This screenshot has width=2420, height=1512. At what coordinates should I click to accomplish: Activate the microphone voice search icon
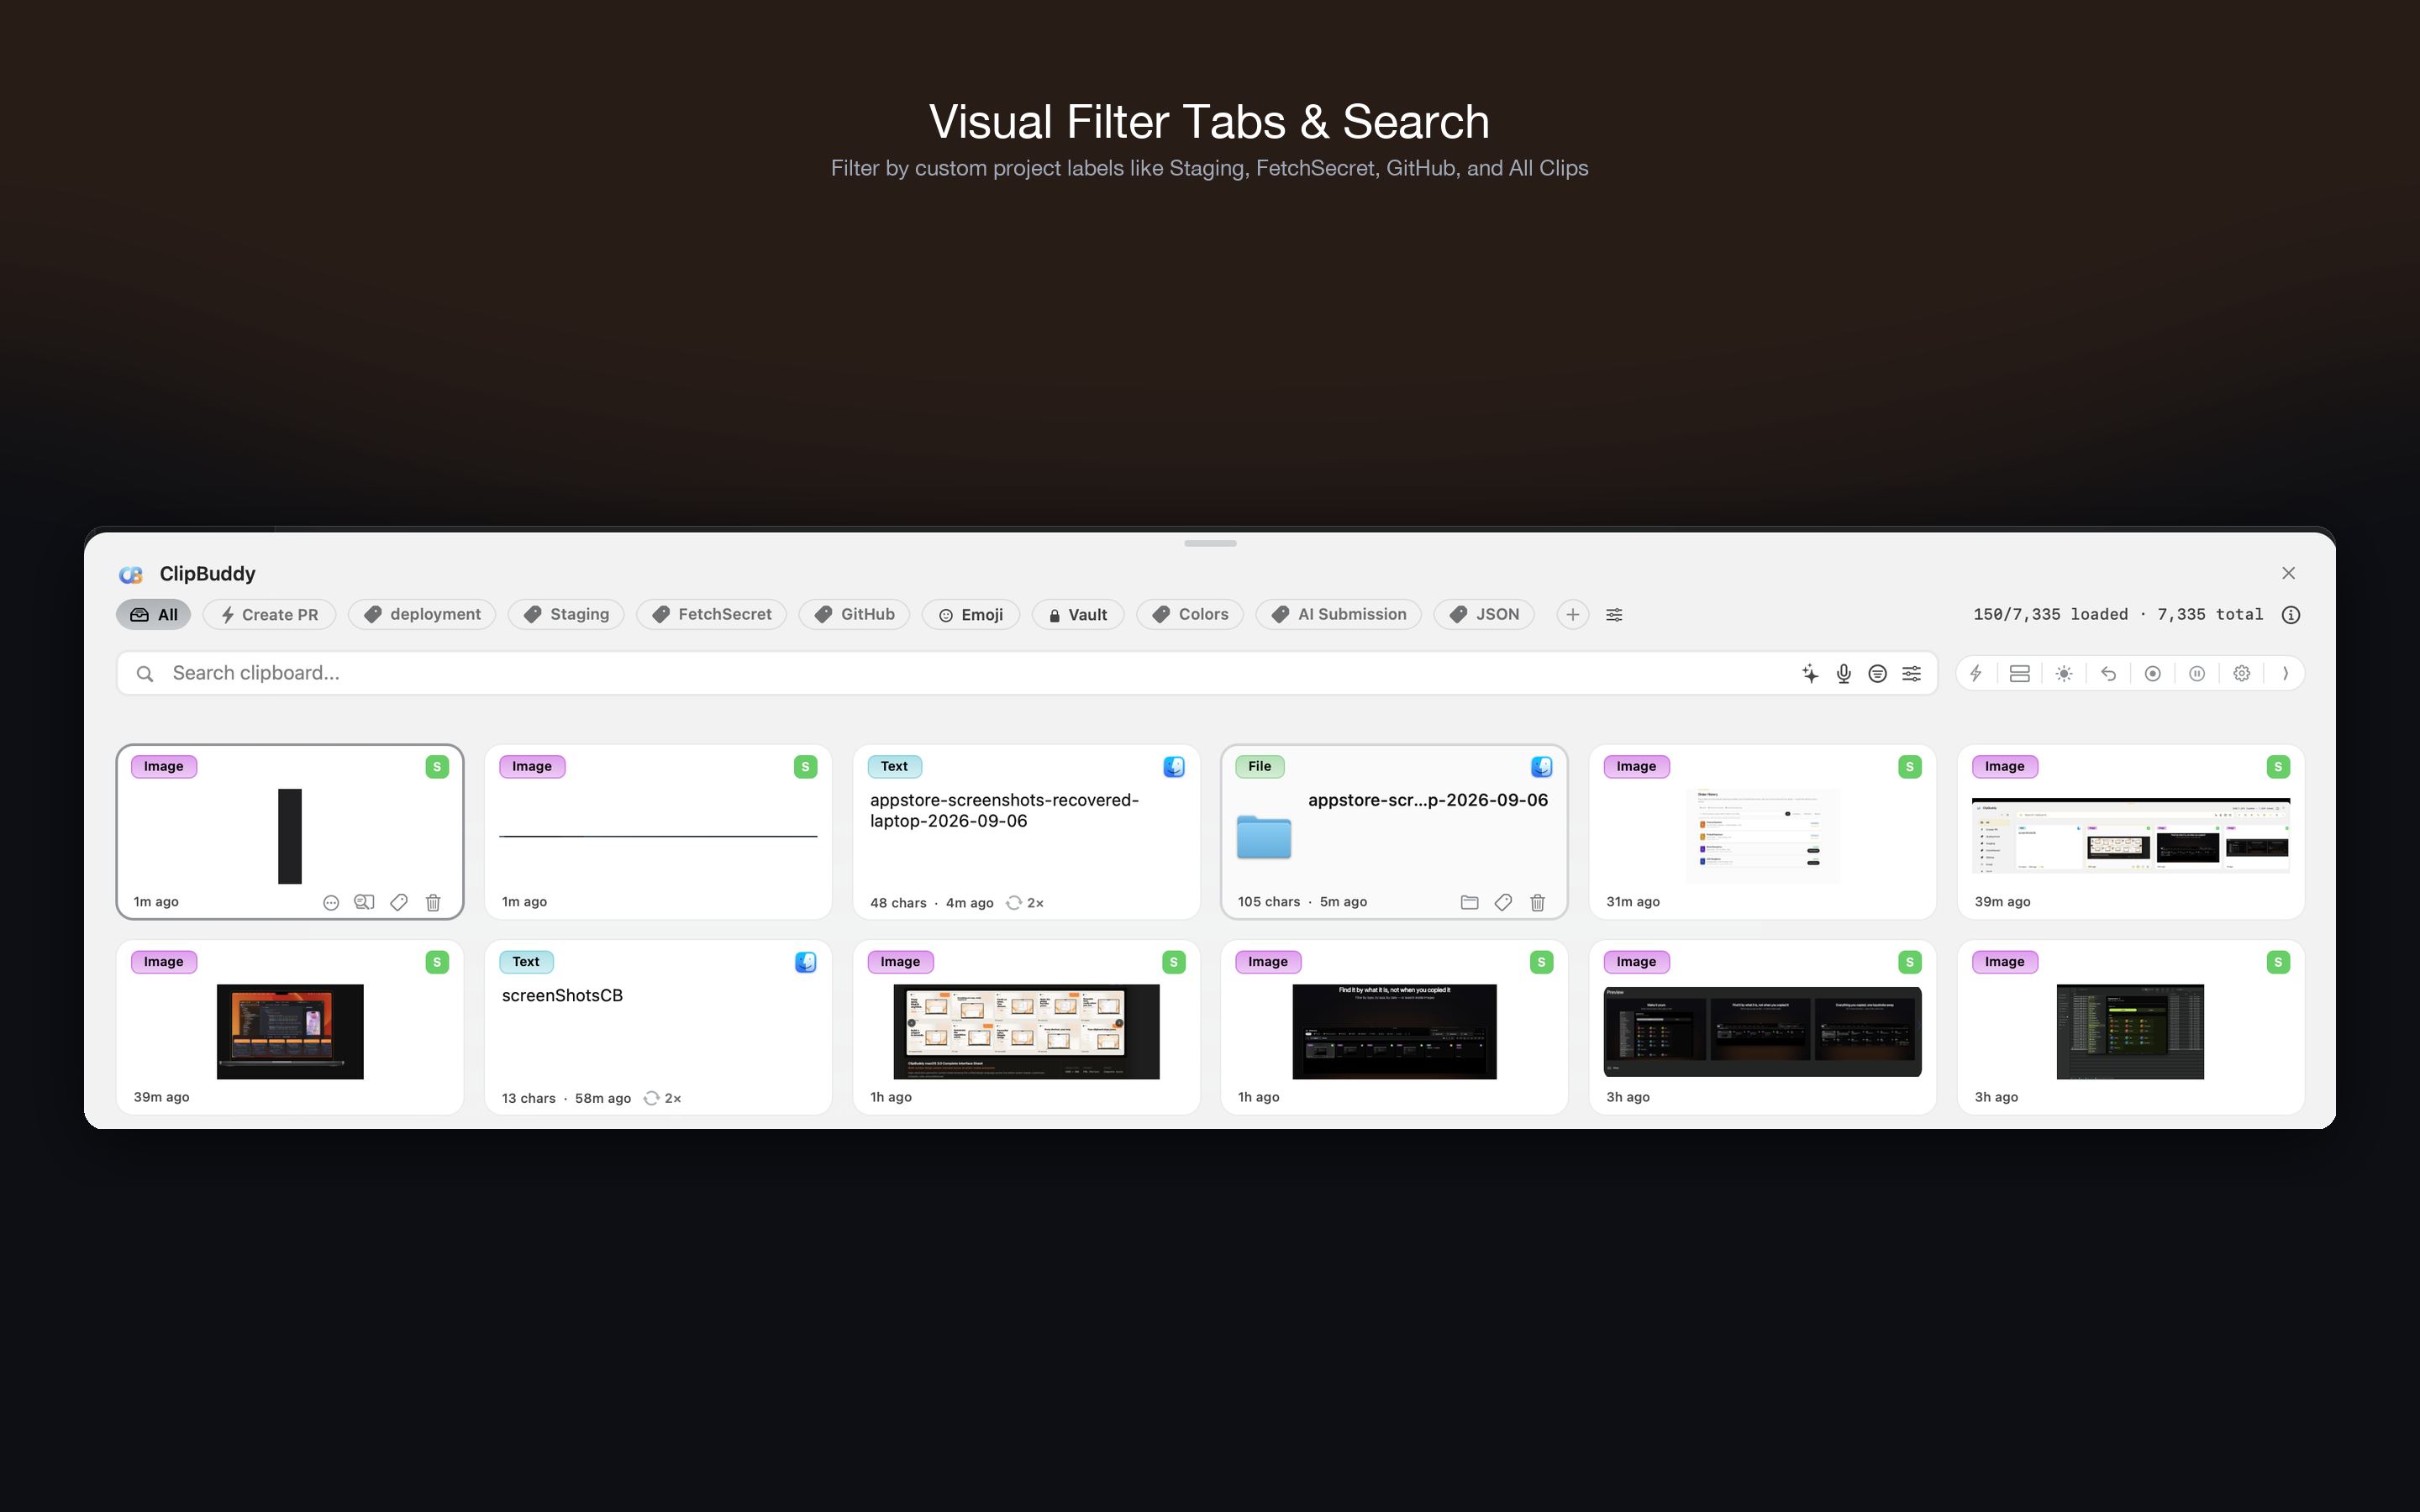pos(1844,674)
